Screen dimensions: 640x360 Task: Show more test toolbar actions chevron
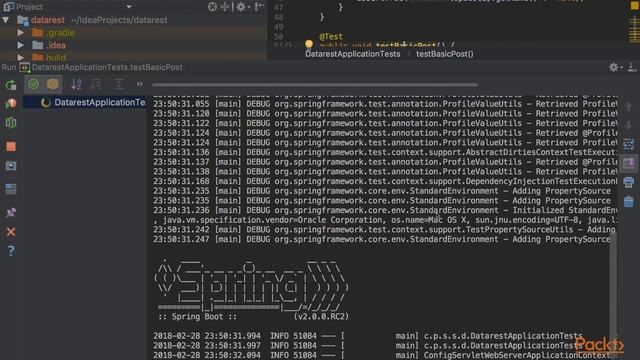point(140,84)
